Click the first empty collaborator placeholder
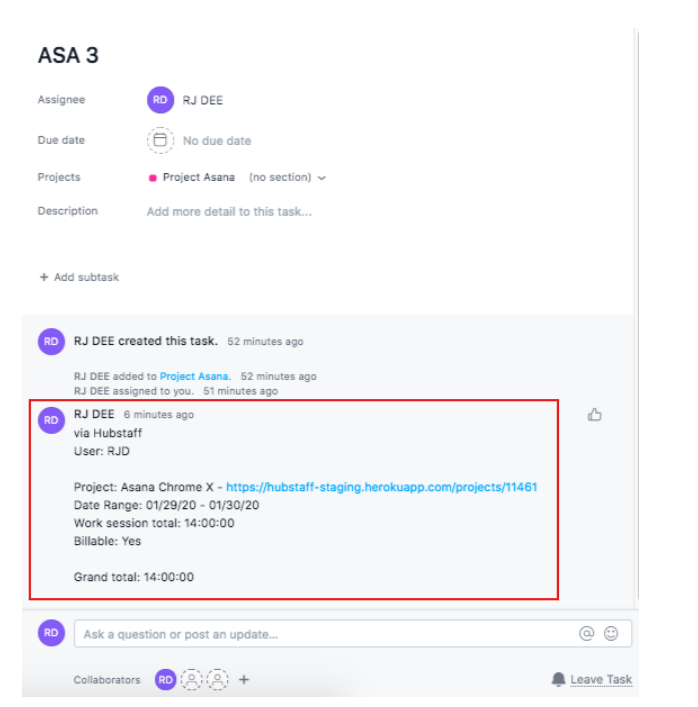Image resolution: width=698 pixels, height=707 pixels. tap(193, 680)
